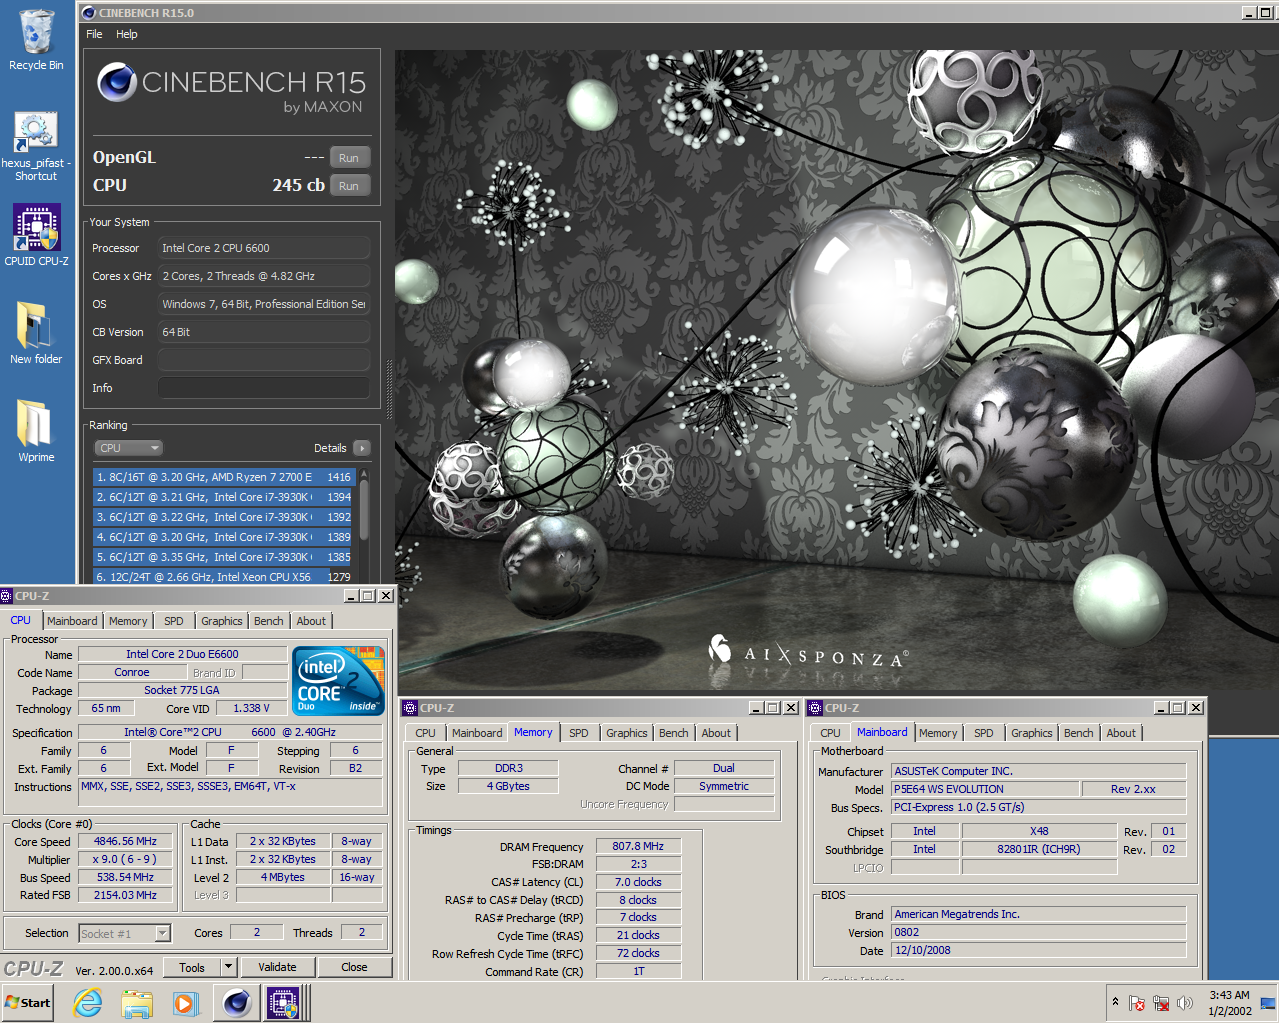This screenshot has height=1023, width=1279.
Task: Switch to CPU-Z via its taskbar icon
Action: tap(283, 1002)
